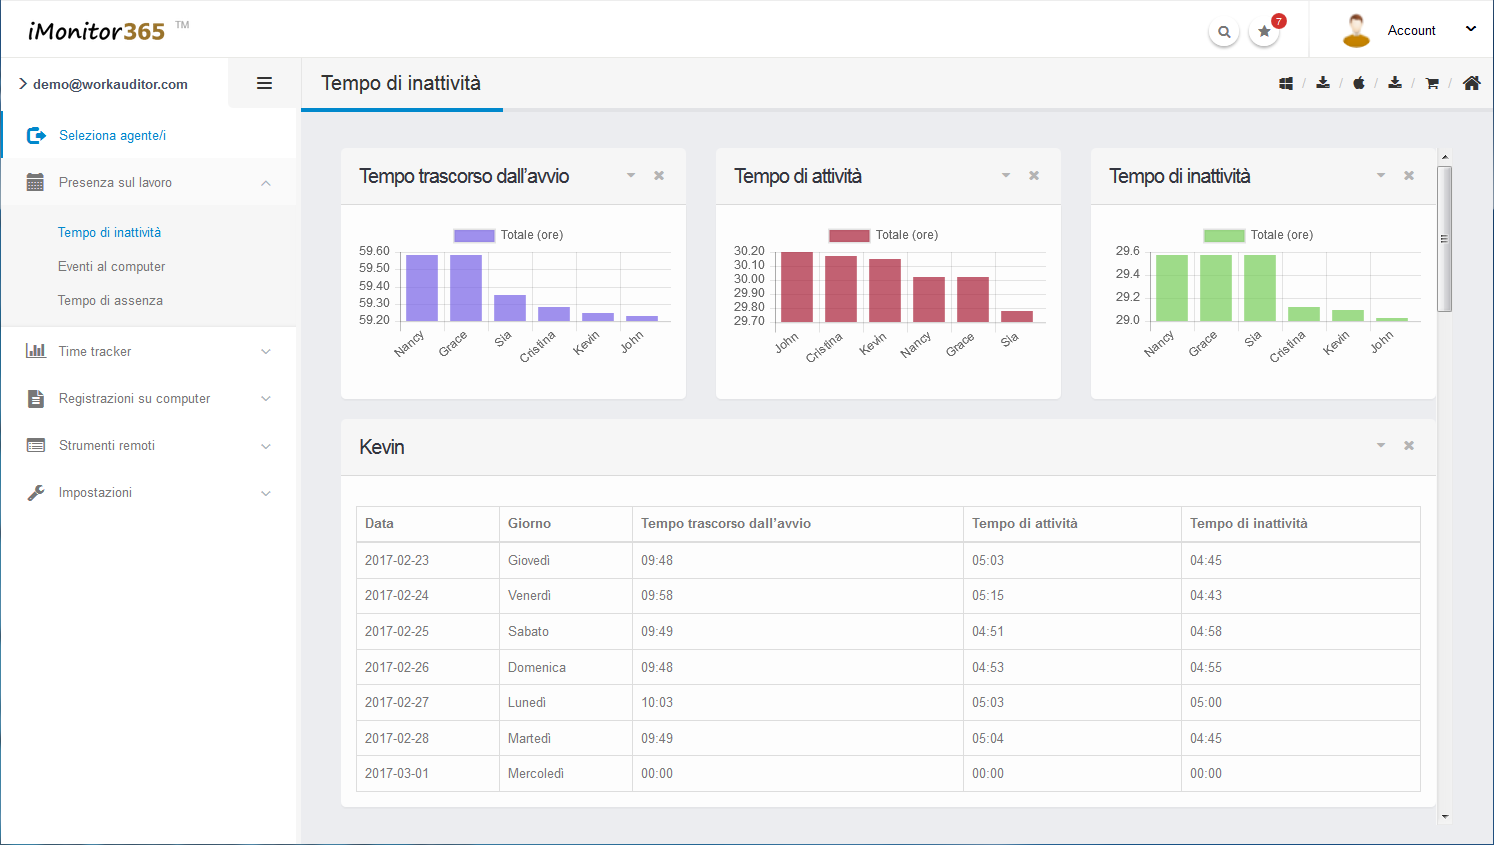Open the shopping cart icon
This screenshot has height=845, width=1494.
pyautogui.click(x=1432, y=83)
